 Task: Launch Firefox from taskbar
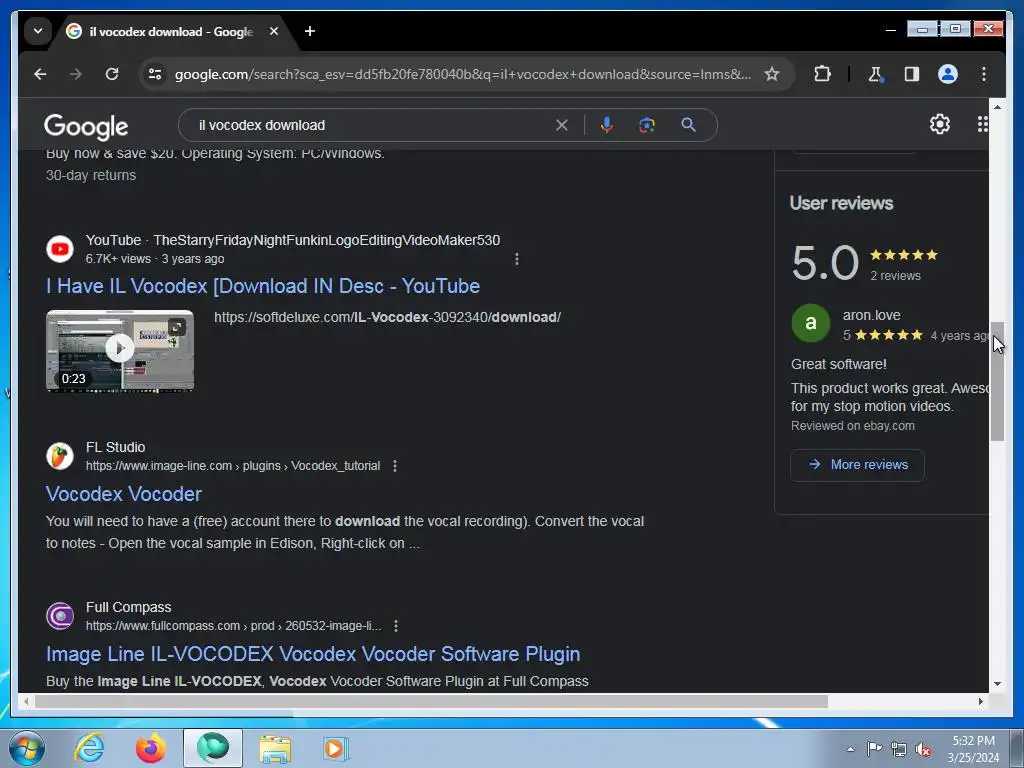150,748
